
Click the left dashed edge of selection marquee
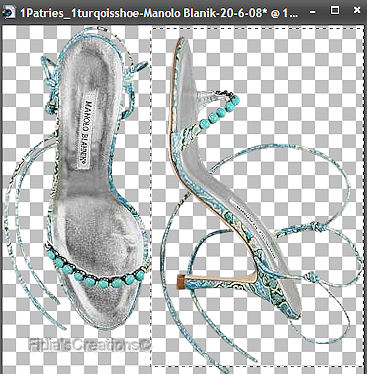click(152, 197)
